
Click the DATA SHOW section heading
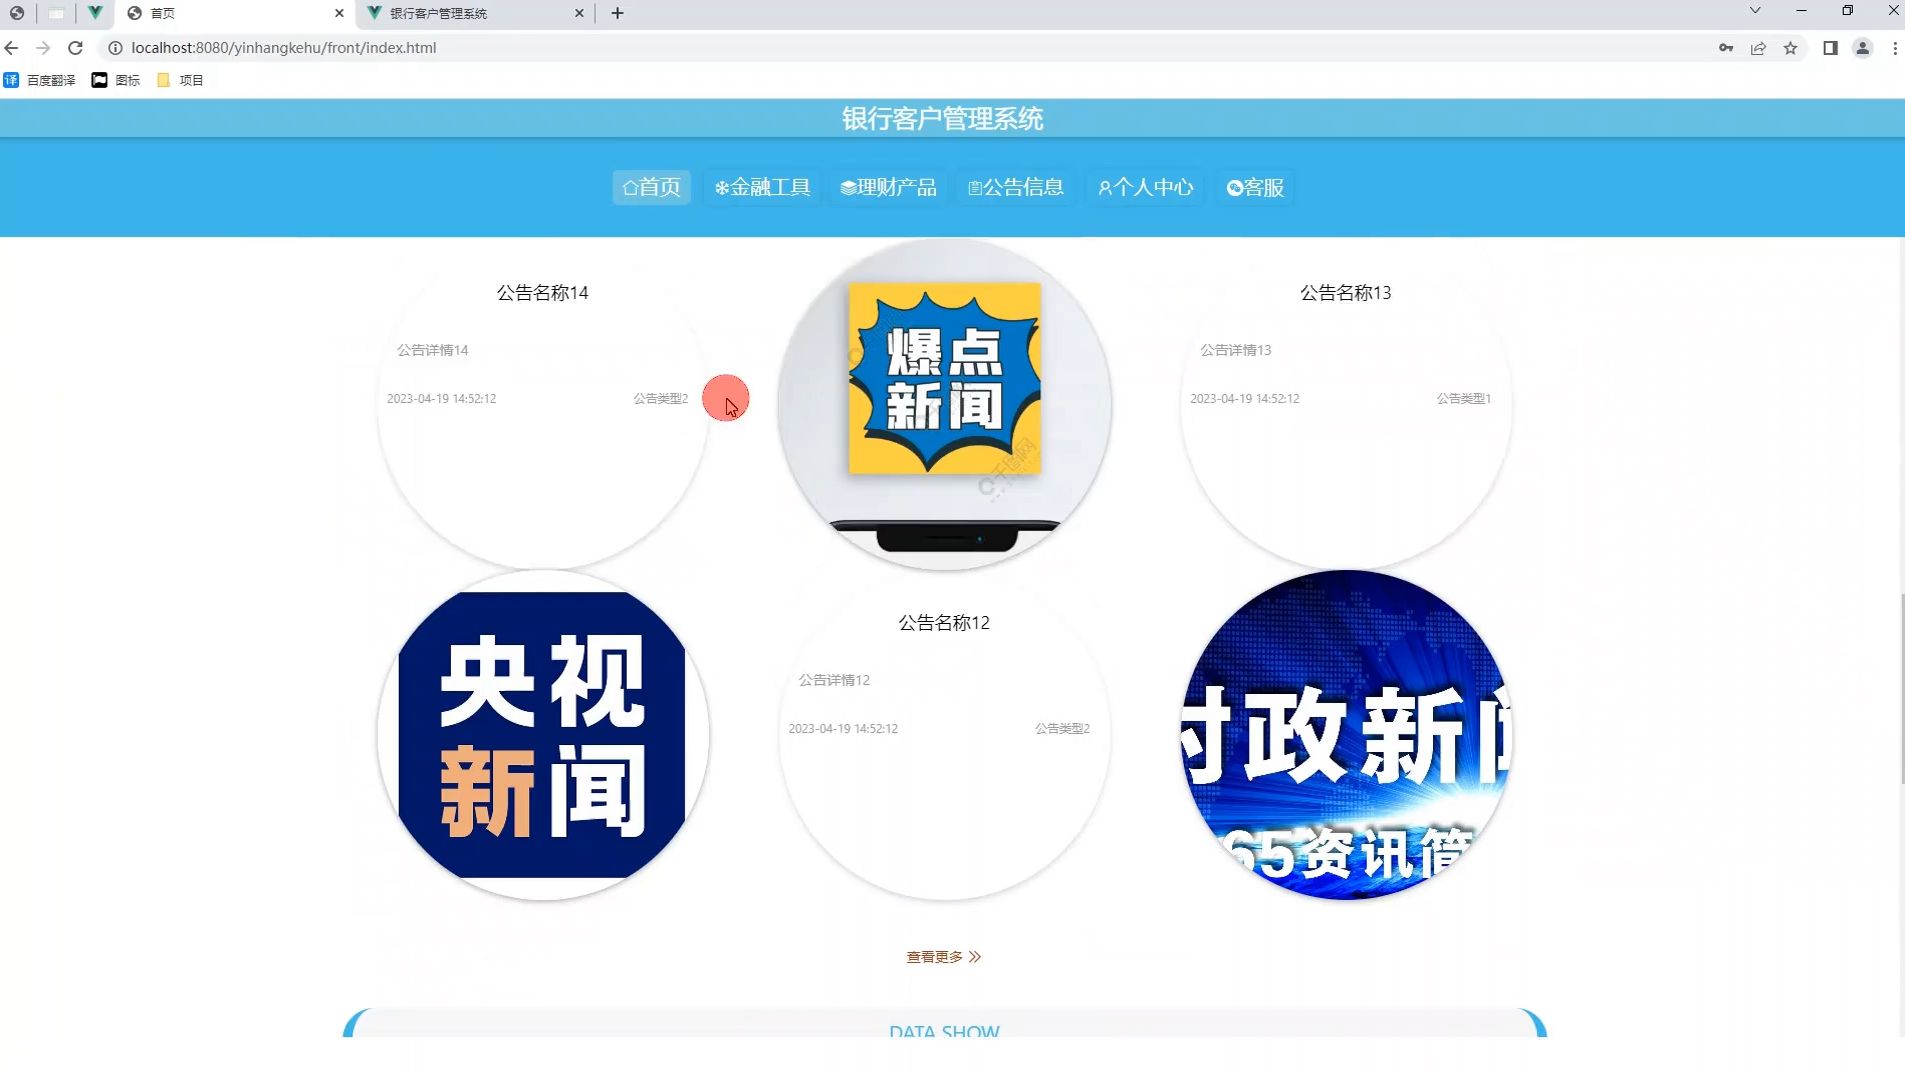[944, 1029]
